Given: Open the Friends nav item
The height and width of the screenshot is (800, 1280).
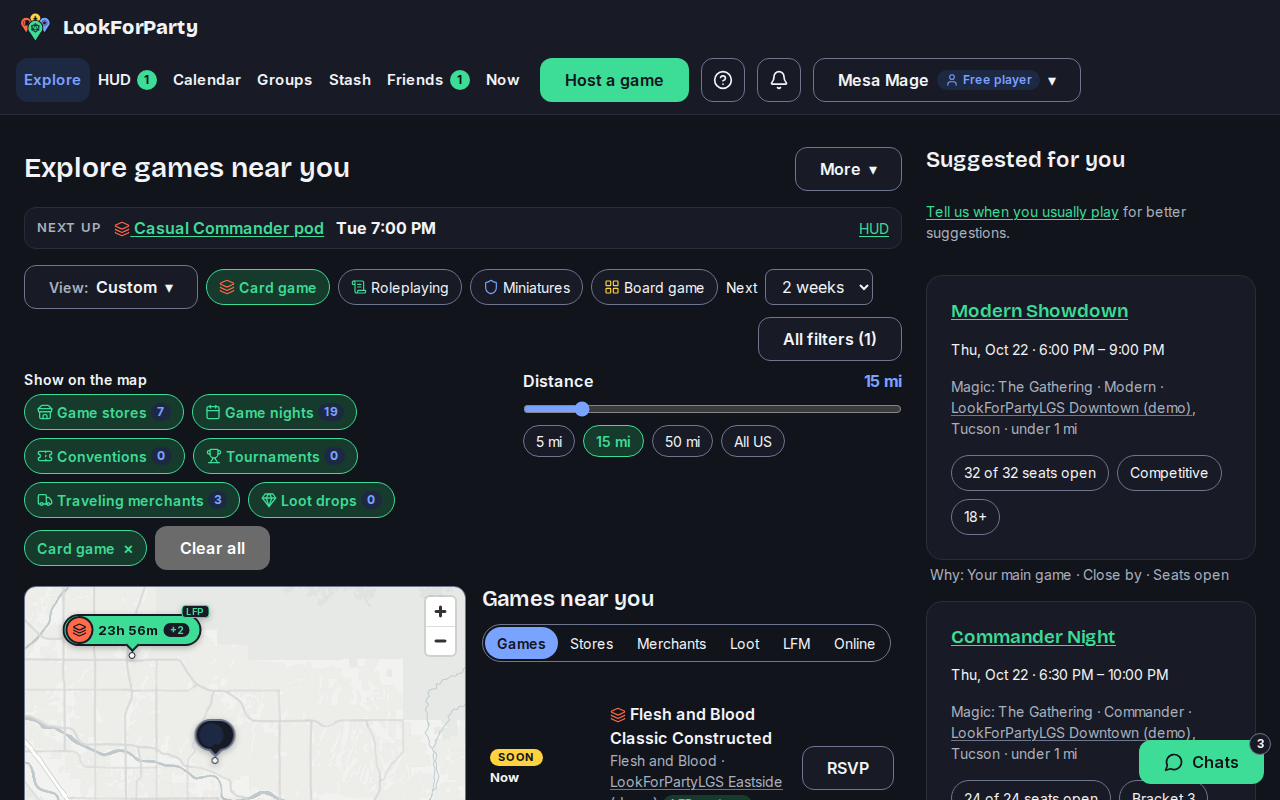Looking at the screenshot, I should click(x=428, y=80).
